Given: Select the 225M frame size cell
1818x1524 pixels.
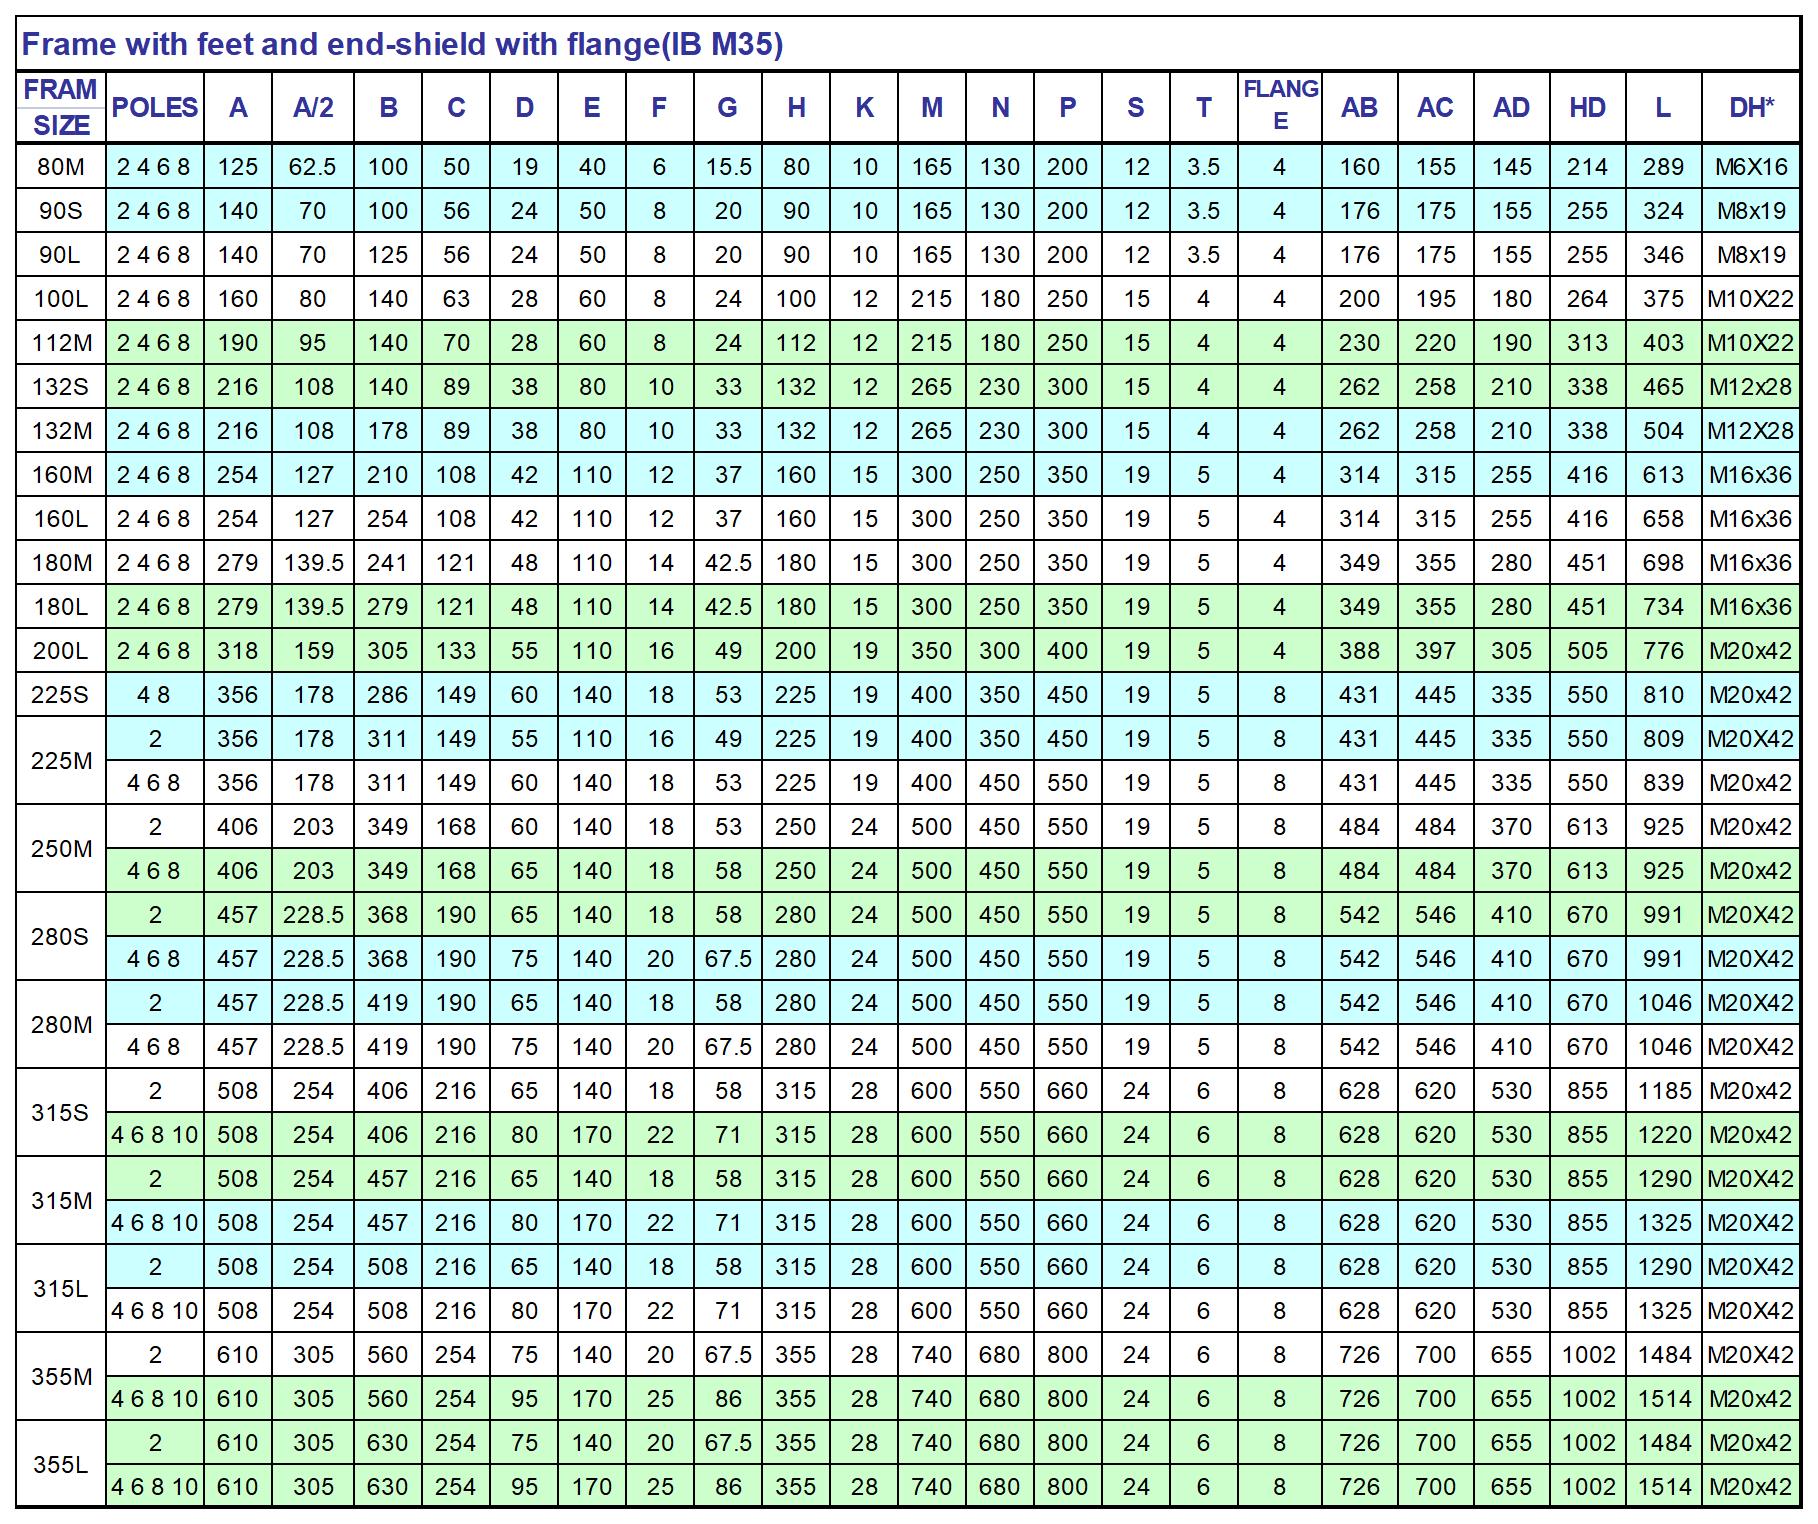Looking at the screenshot, I should click(x=61, y=761).
